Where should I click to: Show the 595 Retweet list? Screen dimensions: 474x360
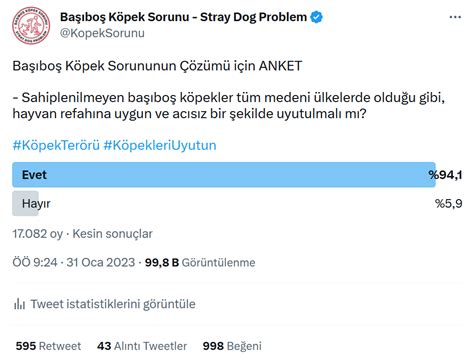(48, 346)
